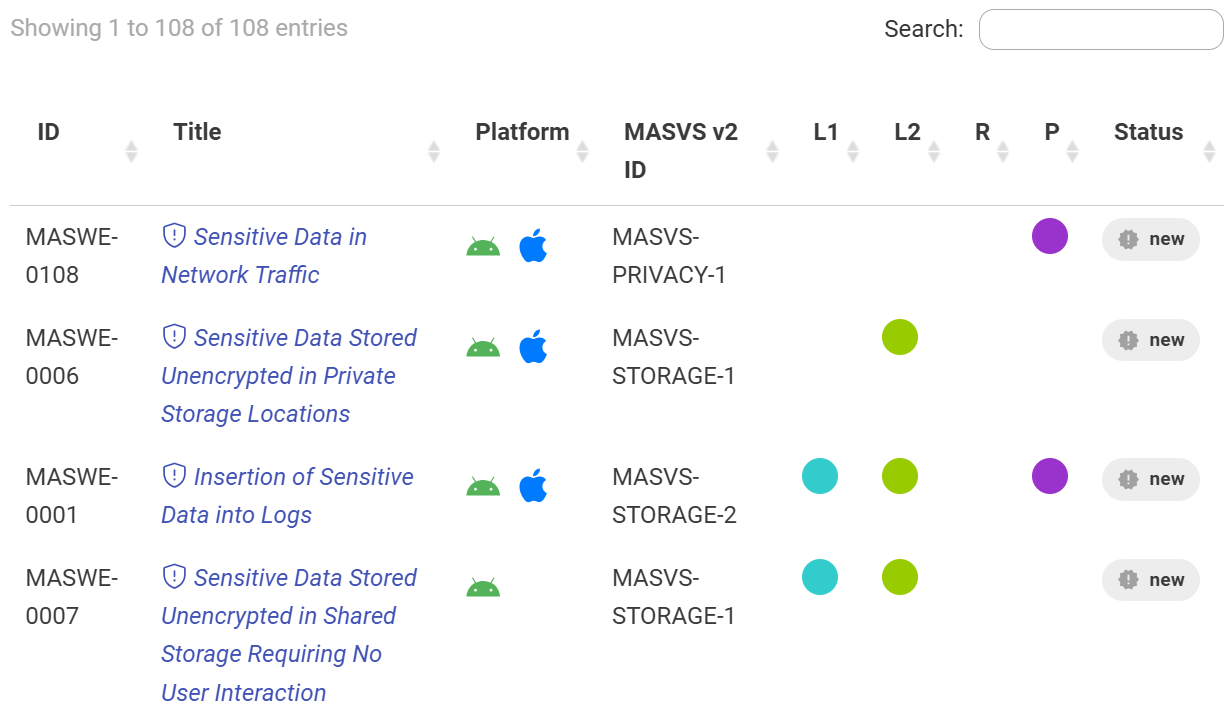The width and height of the screenshot is (1231, 710).
Task: Sort table by Platform column arrows
Action: click(583, 151)
